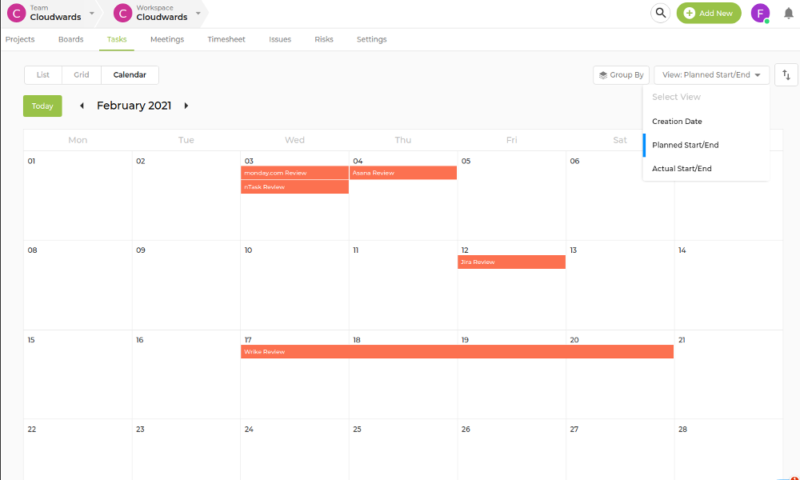This screenshot has height=480, width=800.
Task: Switch to Grid view
Action: (x=81, y=75)
